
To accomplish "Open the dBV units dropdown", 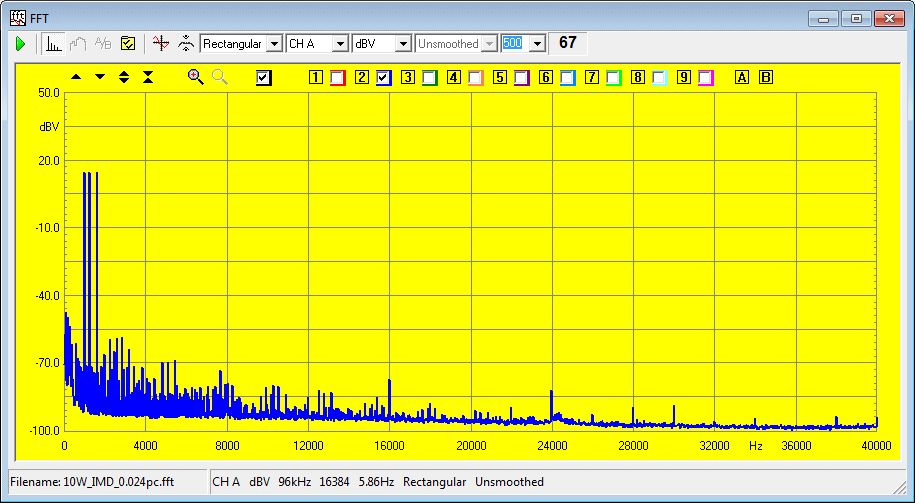I will [x=403, y=44].
